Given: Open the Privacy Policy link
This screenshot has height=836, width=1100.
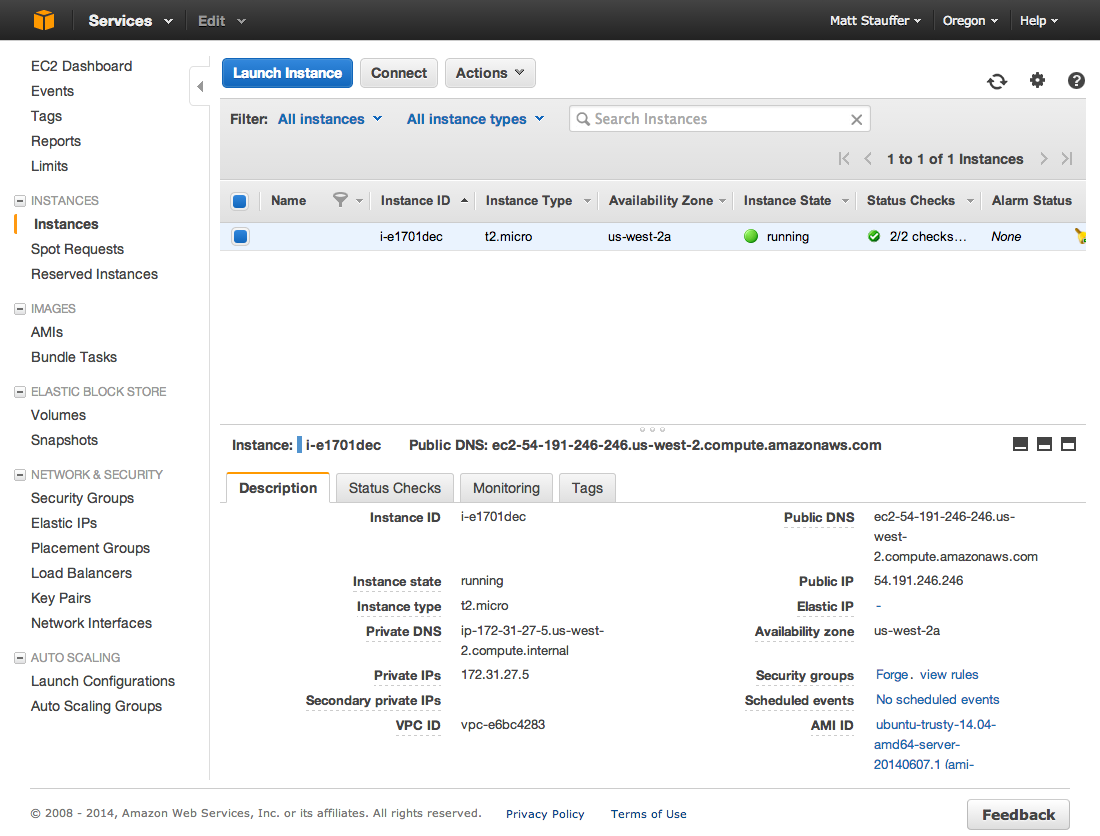Looking at the screenshot, I should [x=545, y=814].
